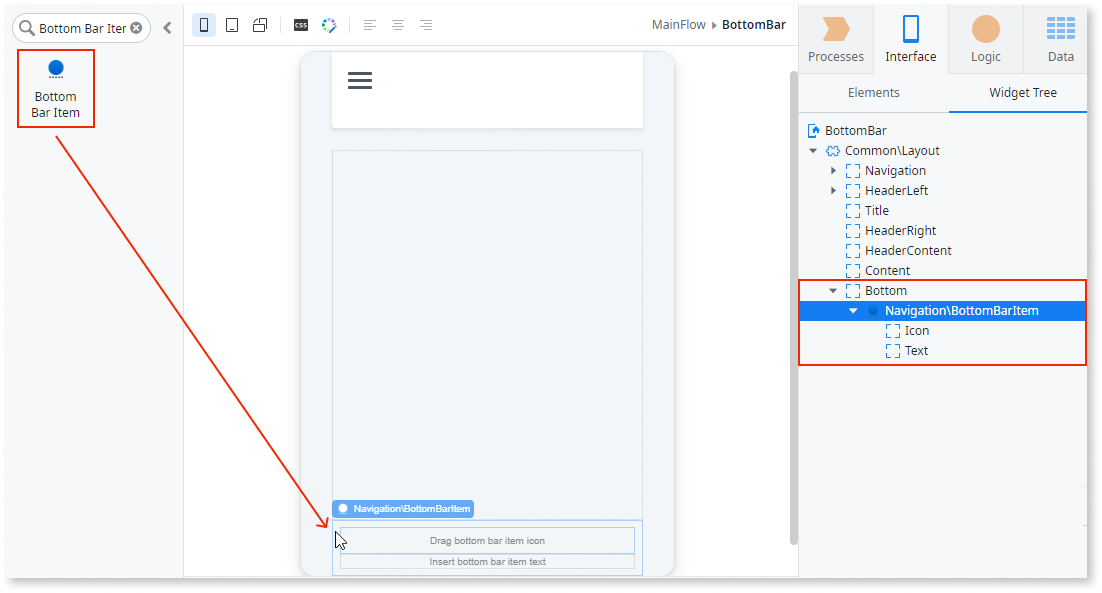
Task: Expand the Navigation tree node
Action: pyautogui.click(x=834, y=170)
